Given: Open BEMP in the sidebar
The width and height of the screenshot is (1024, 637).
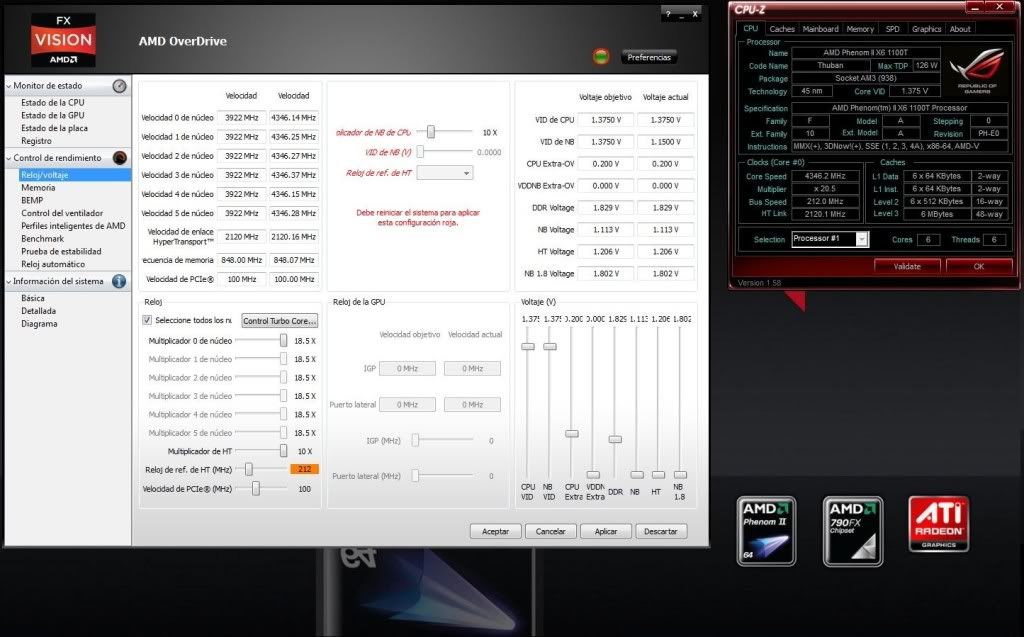Looking at the screenshot, I should click(32, 201).
